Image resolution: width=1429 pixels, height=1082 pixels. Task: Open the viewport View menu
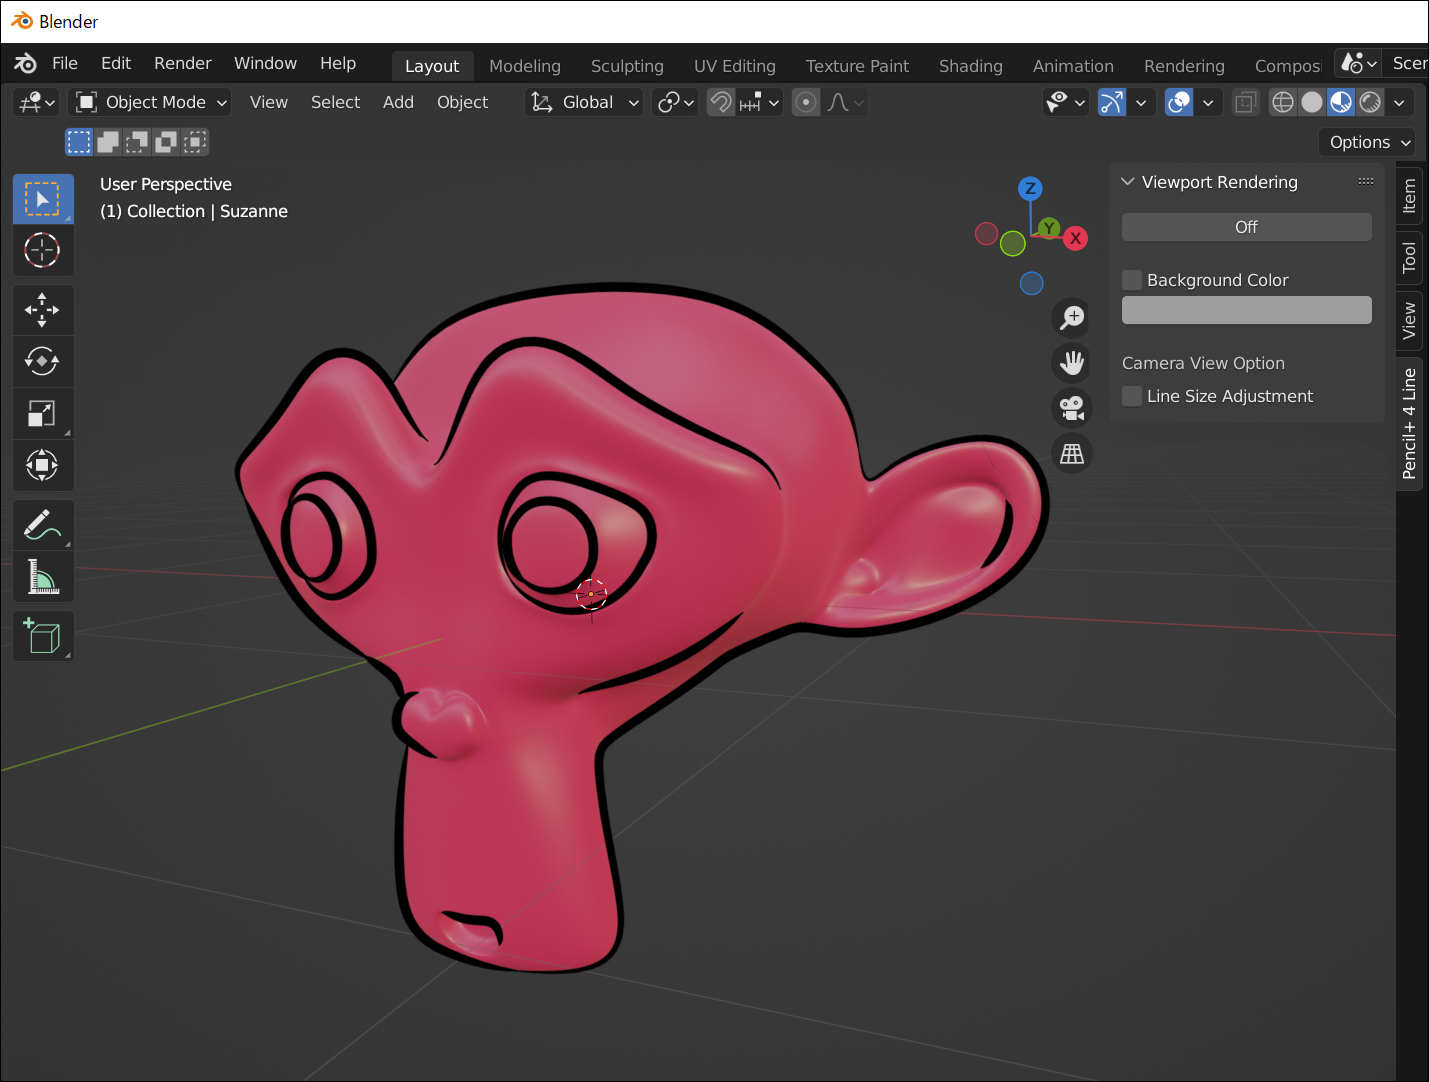[269, 102]
